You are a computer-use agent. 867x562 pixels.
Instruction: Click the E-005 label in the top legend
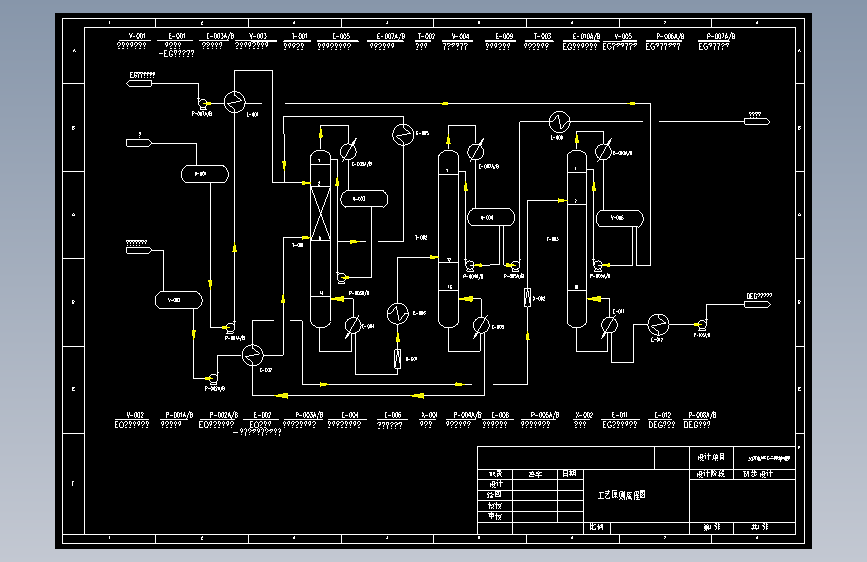[341, 36]
